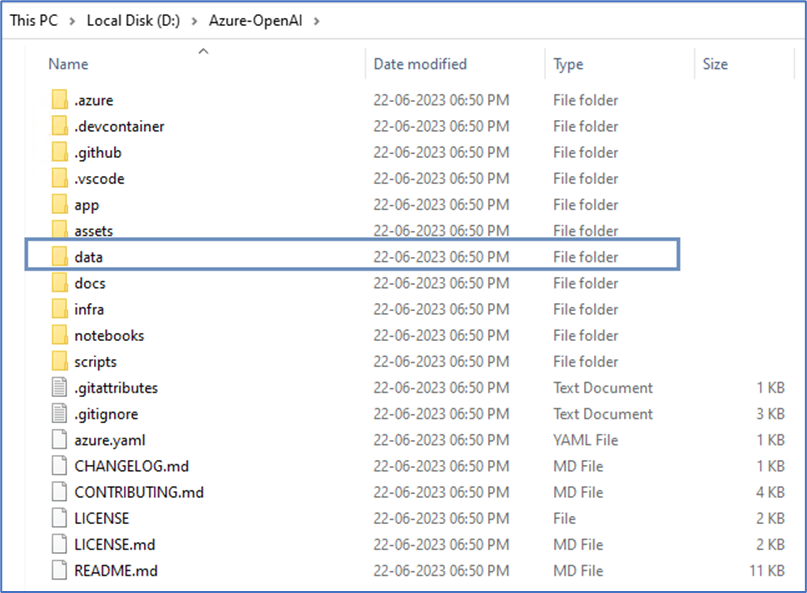
Task: Select the .gitattributes file name
Action: pyautogui.click(x=116, y=388)
